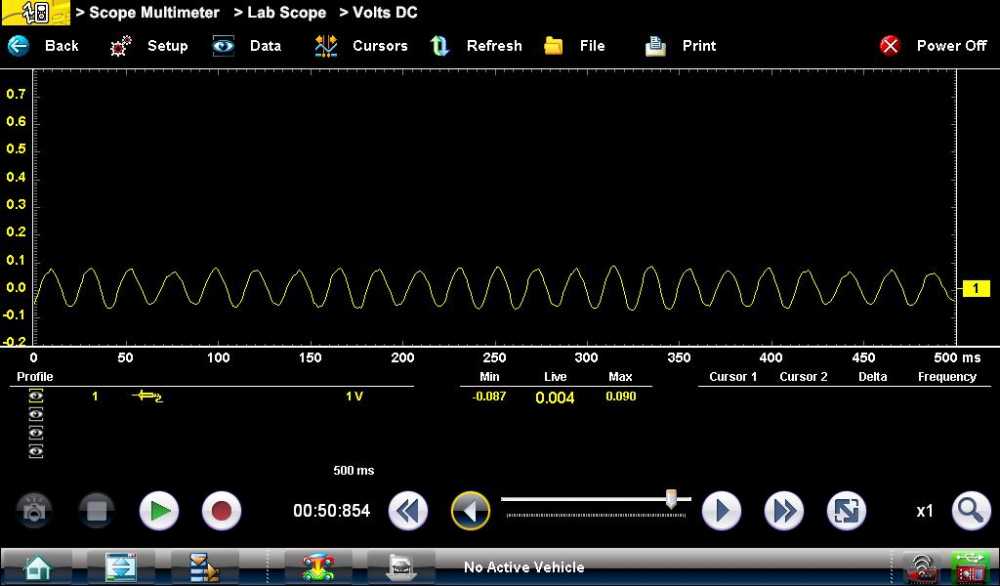Screen dimensions: 1000x586
Task: Step forward one frame
Action: 721,511
